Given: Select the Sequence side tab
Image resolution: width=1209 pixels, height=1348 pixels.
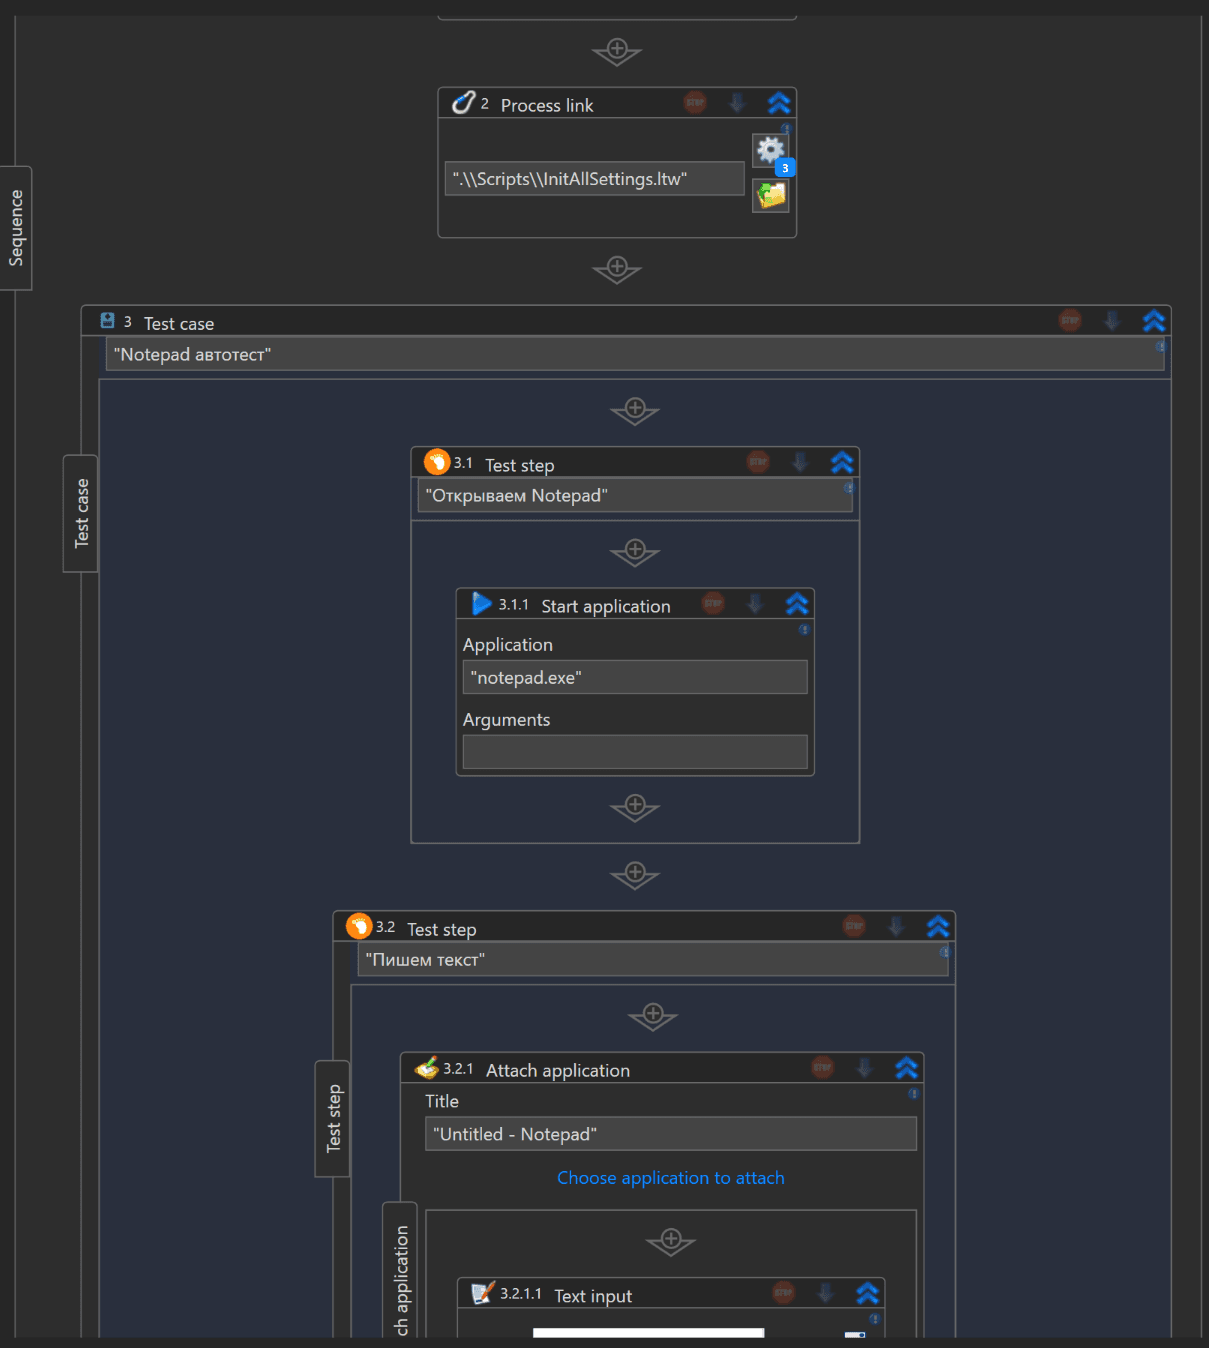Looking at the screenshot, I should 16,228.
